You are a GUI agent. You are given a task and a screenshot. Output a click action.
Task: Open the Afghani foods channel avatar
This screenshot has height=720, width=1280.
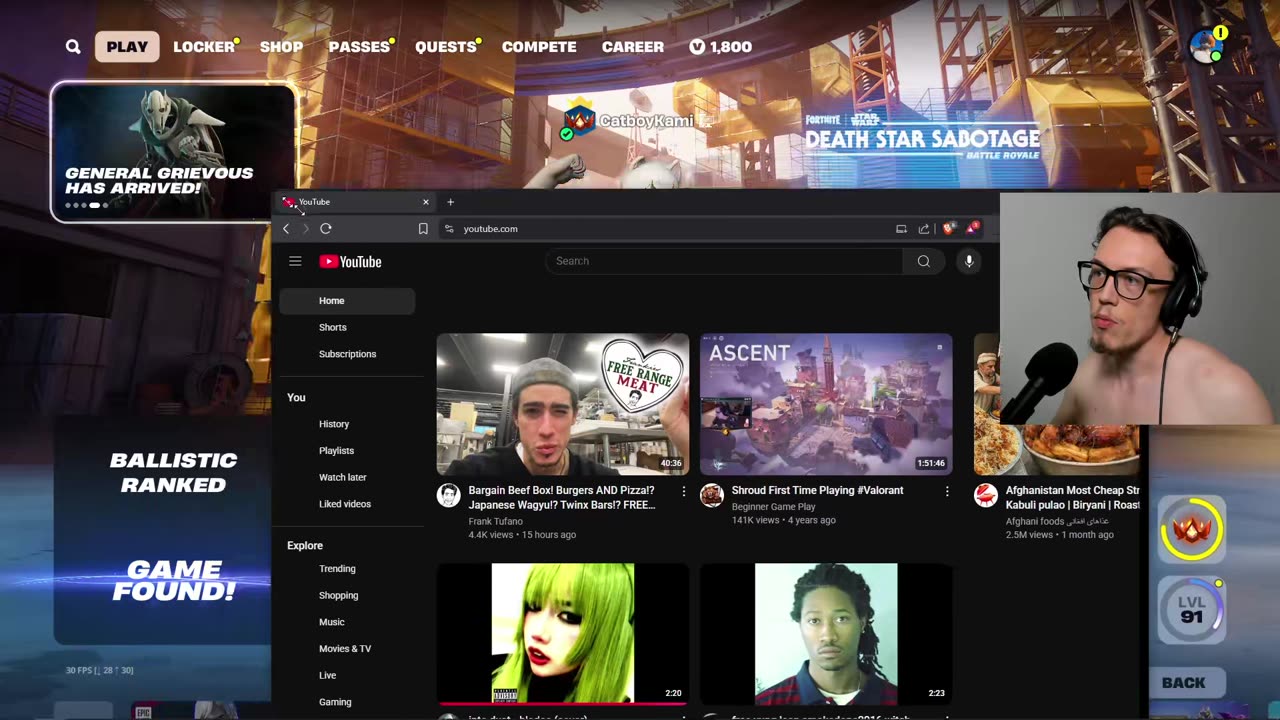coord(986,495)
